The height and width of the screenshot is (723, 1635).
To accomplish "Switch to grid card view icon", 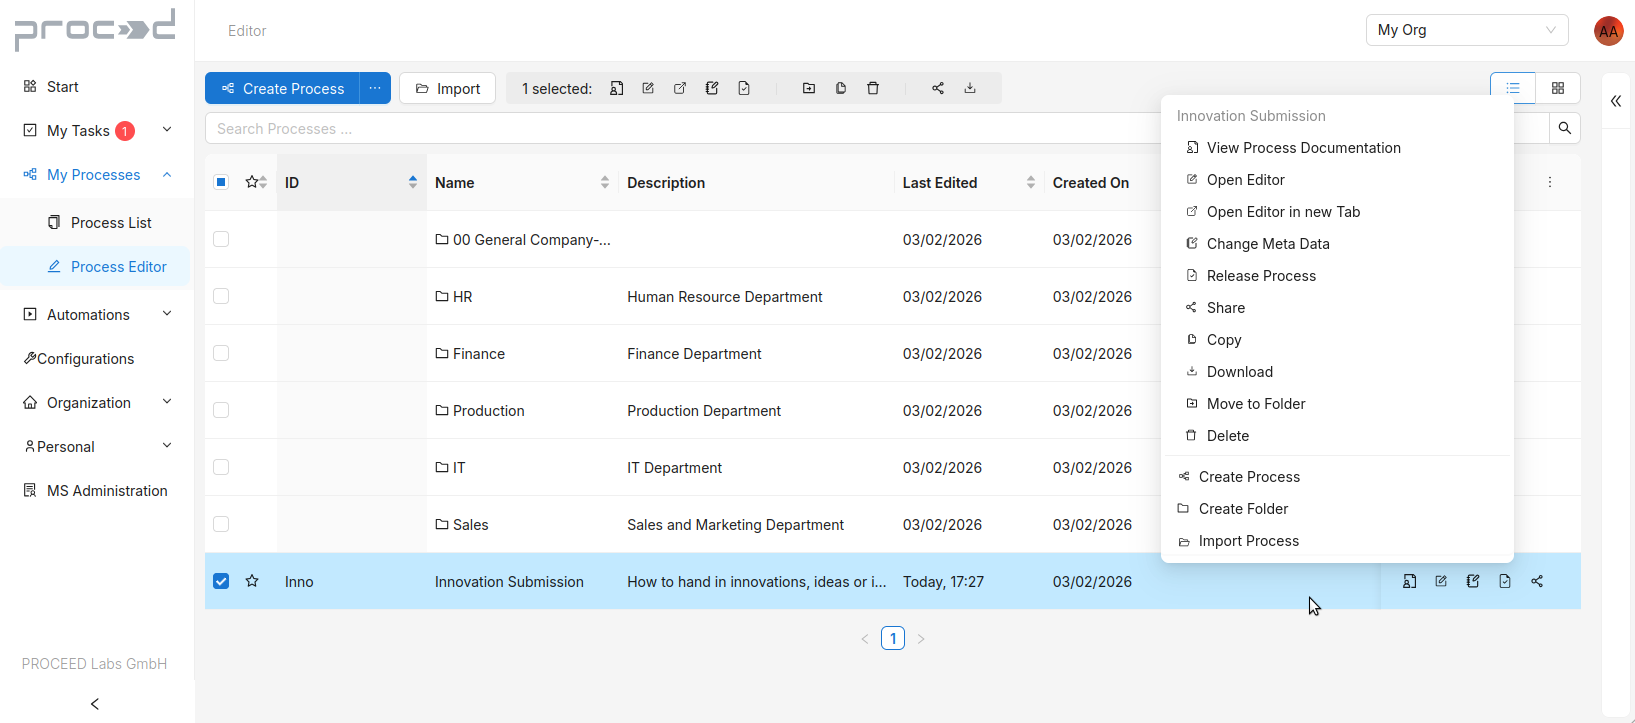I will coord(1558,88).
